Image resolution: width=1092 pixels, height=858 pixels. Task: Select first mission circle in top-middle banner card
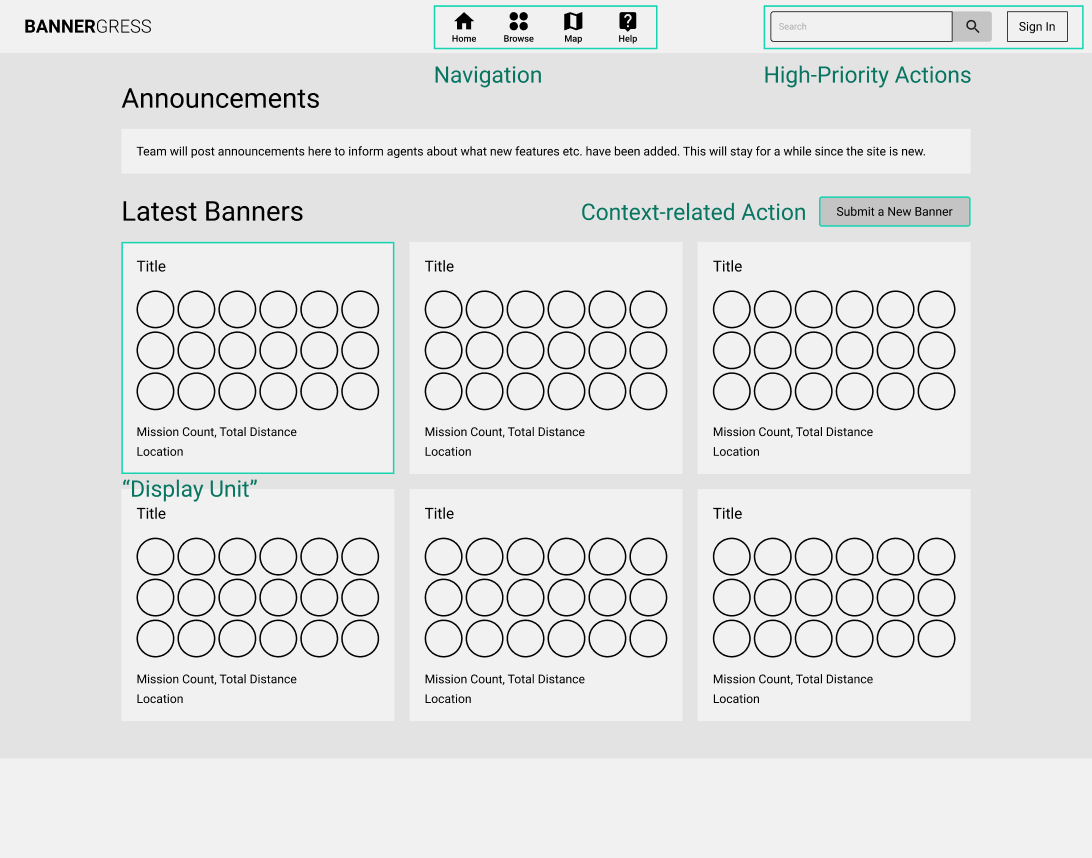(x=443, y=309)
